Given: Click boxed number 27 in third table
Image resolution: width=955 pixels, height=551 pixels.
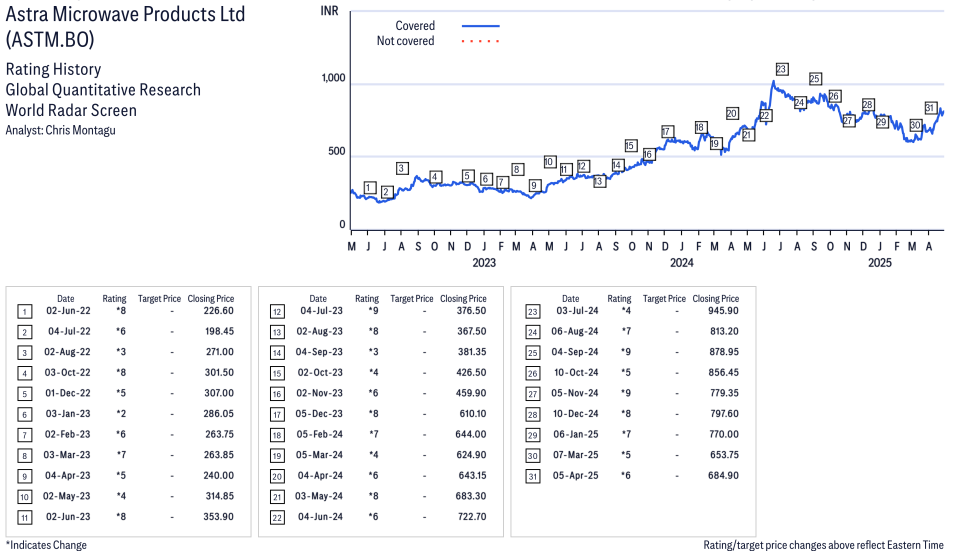Looking at the screenshot, I should click(x=533, y=395).
